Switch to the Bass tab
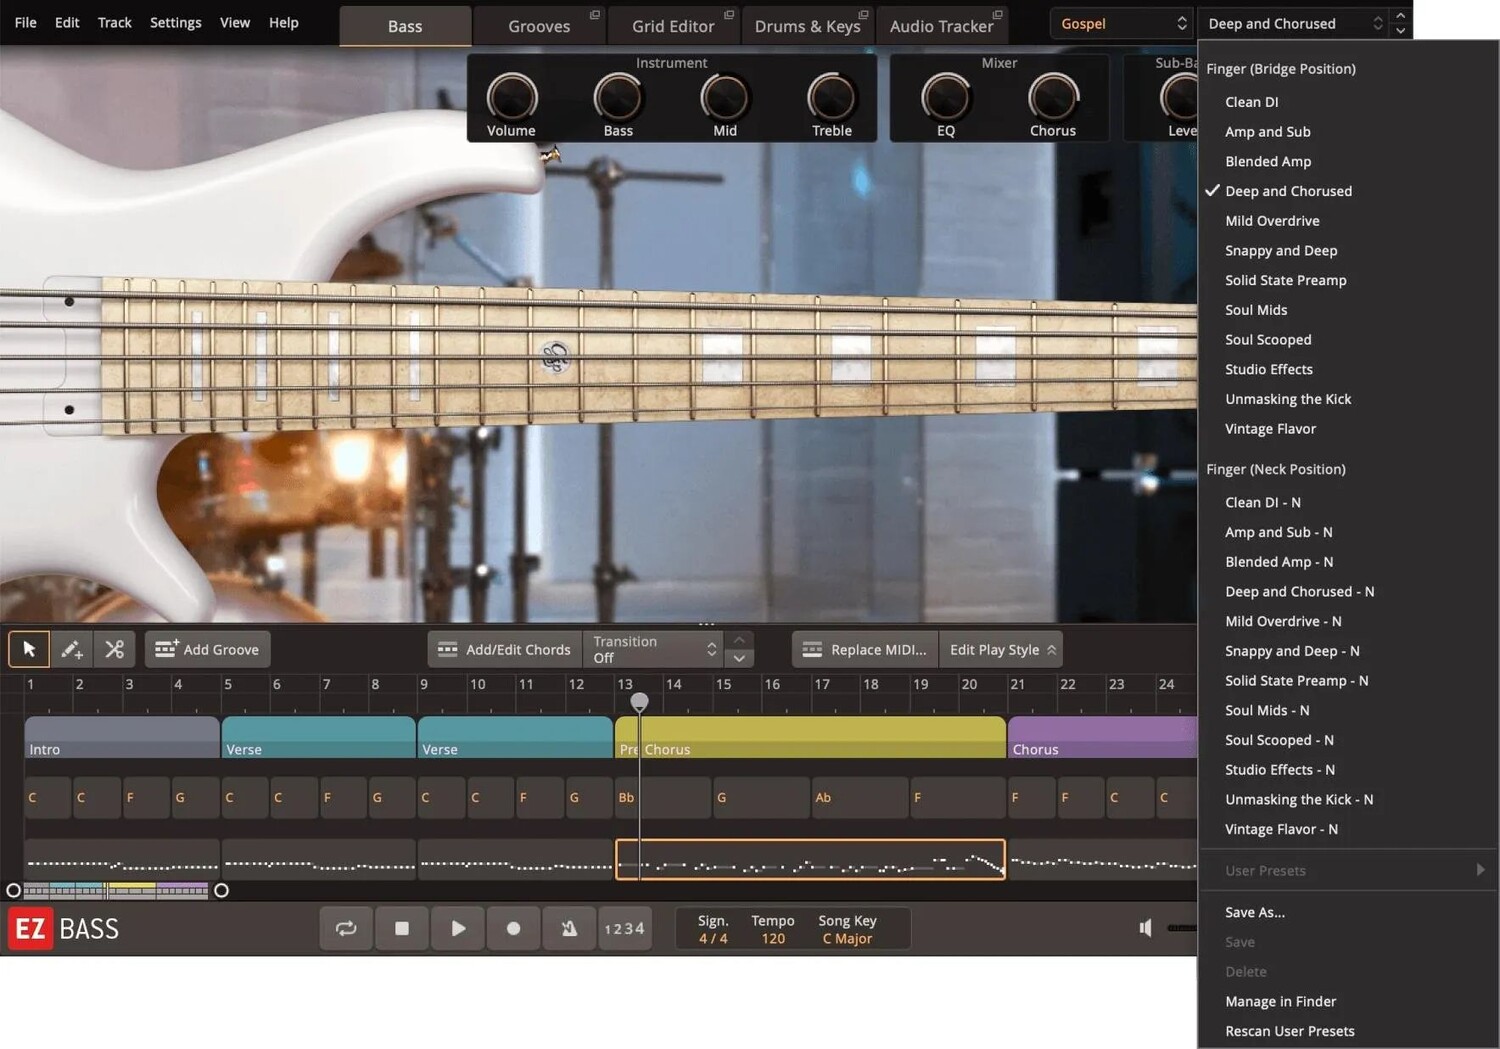This screenshot has width=1500, height=1049. pos(405,26)
